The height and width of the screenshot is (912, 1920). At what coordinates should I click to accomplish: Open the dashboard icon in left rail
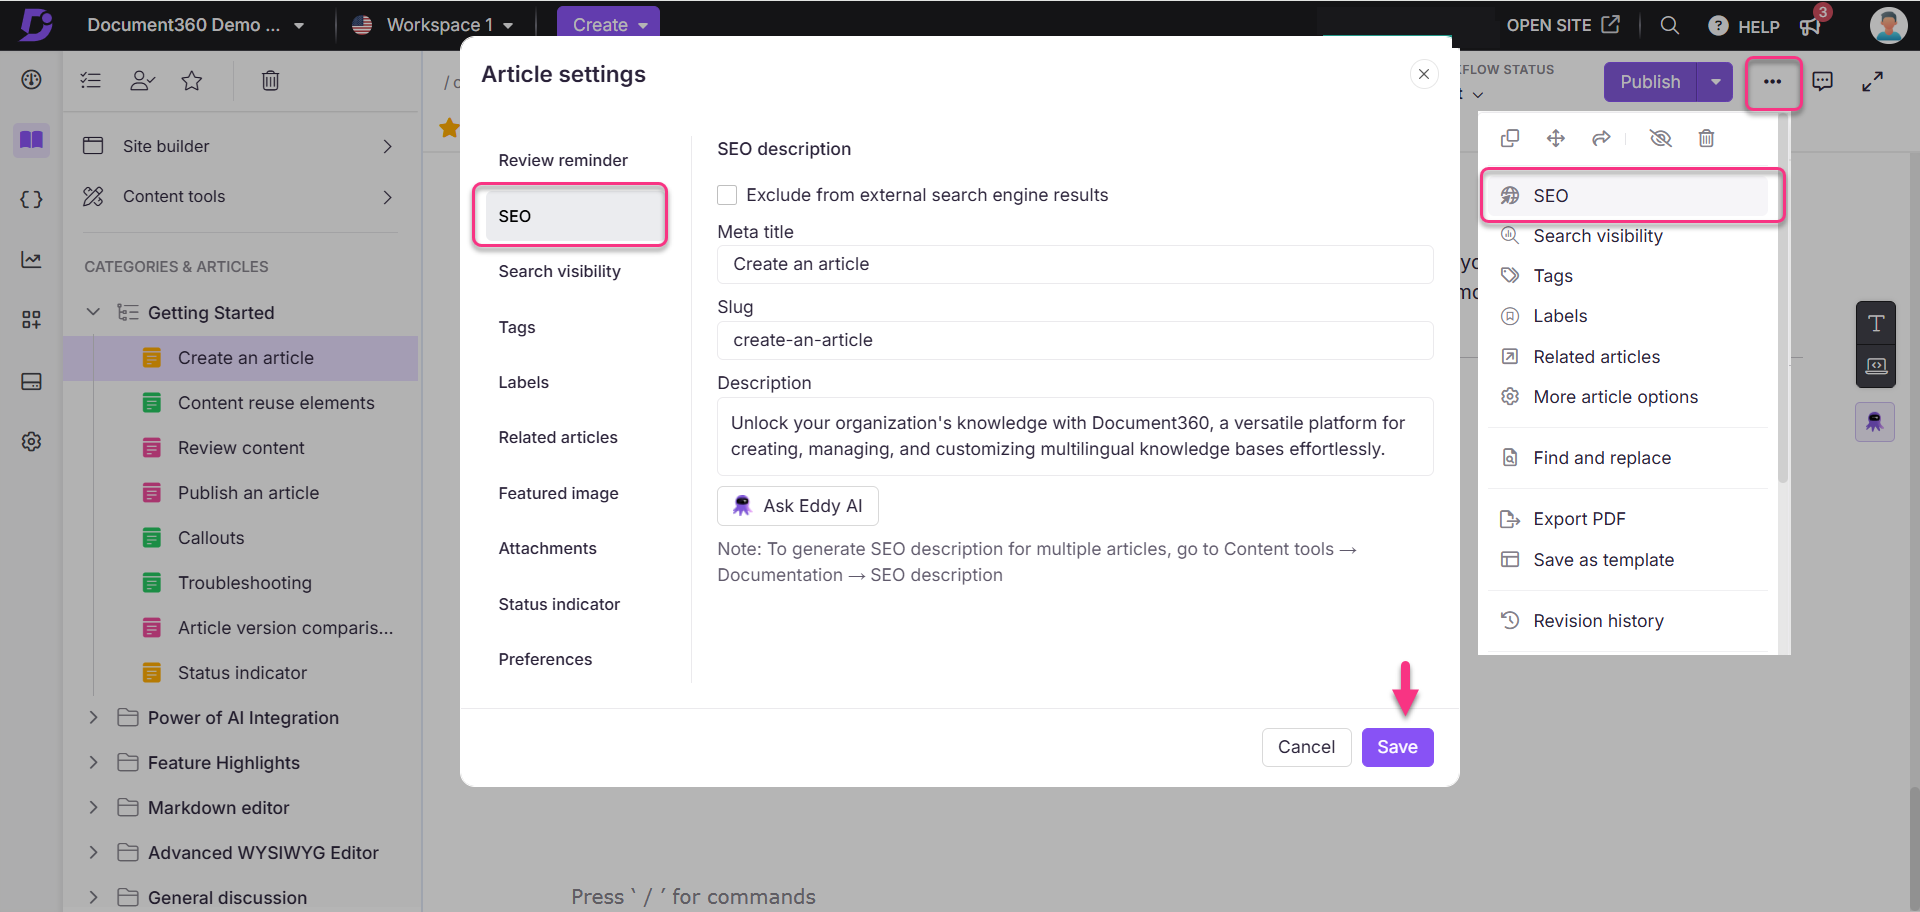[32, 80]
